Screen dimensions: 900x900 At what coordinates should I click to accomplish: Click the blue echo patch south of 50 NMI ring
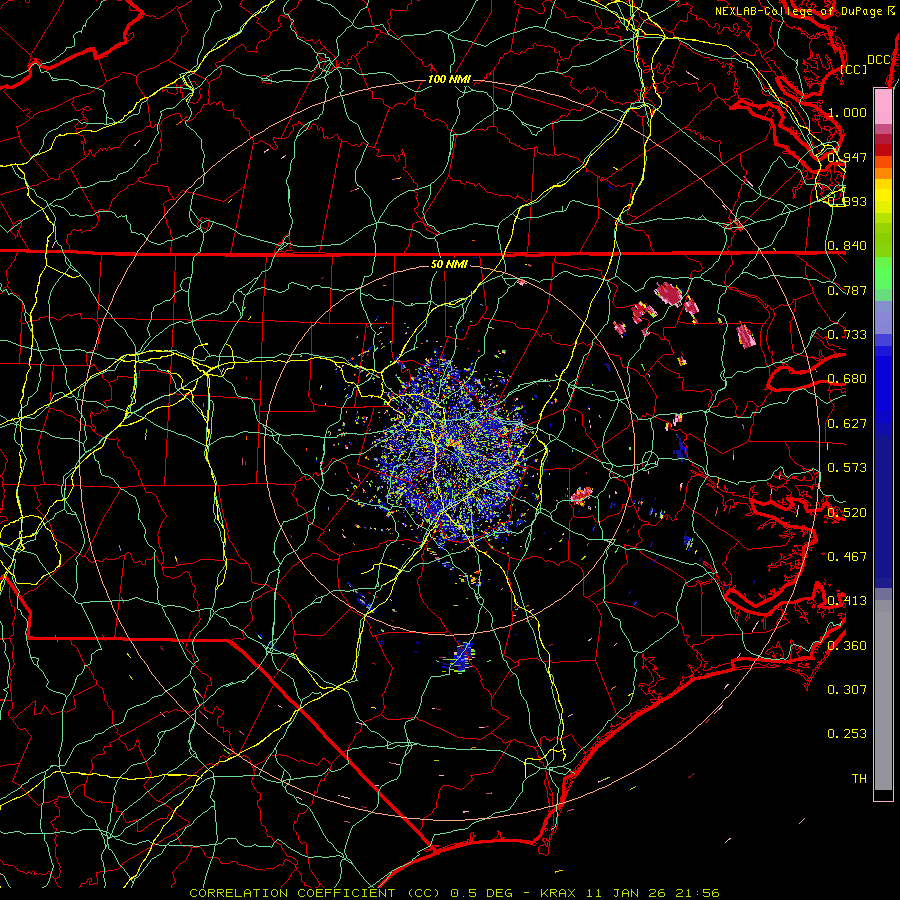pyautogui.click(x=460, y=656)
